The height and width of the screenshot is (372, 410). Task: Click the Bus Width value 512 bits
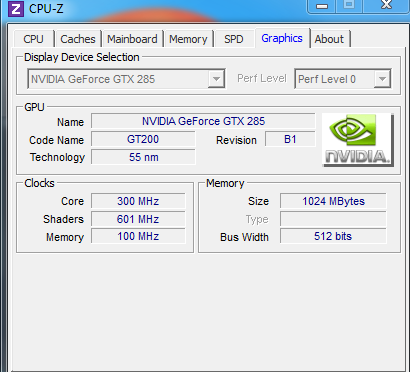coord(333,236)
